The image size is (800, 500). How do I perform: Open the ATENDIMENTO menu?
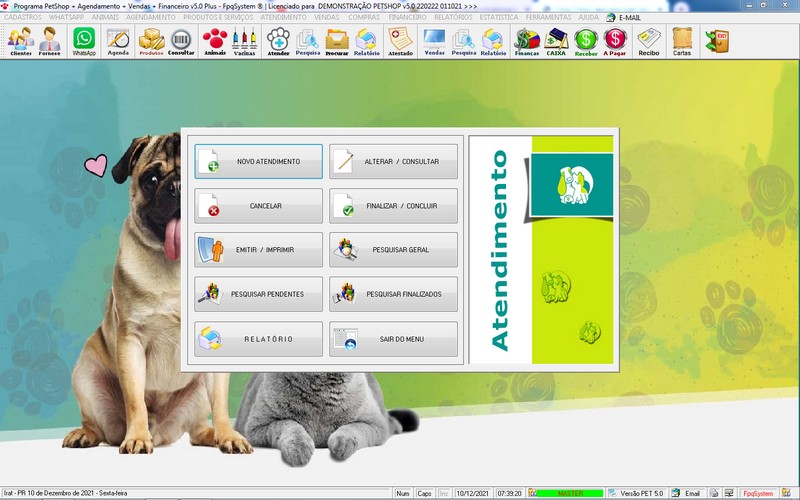tap(284, 17)
